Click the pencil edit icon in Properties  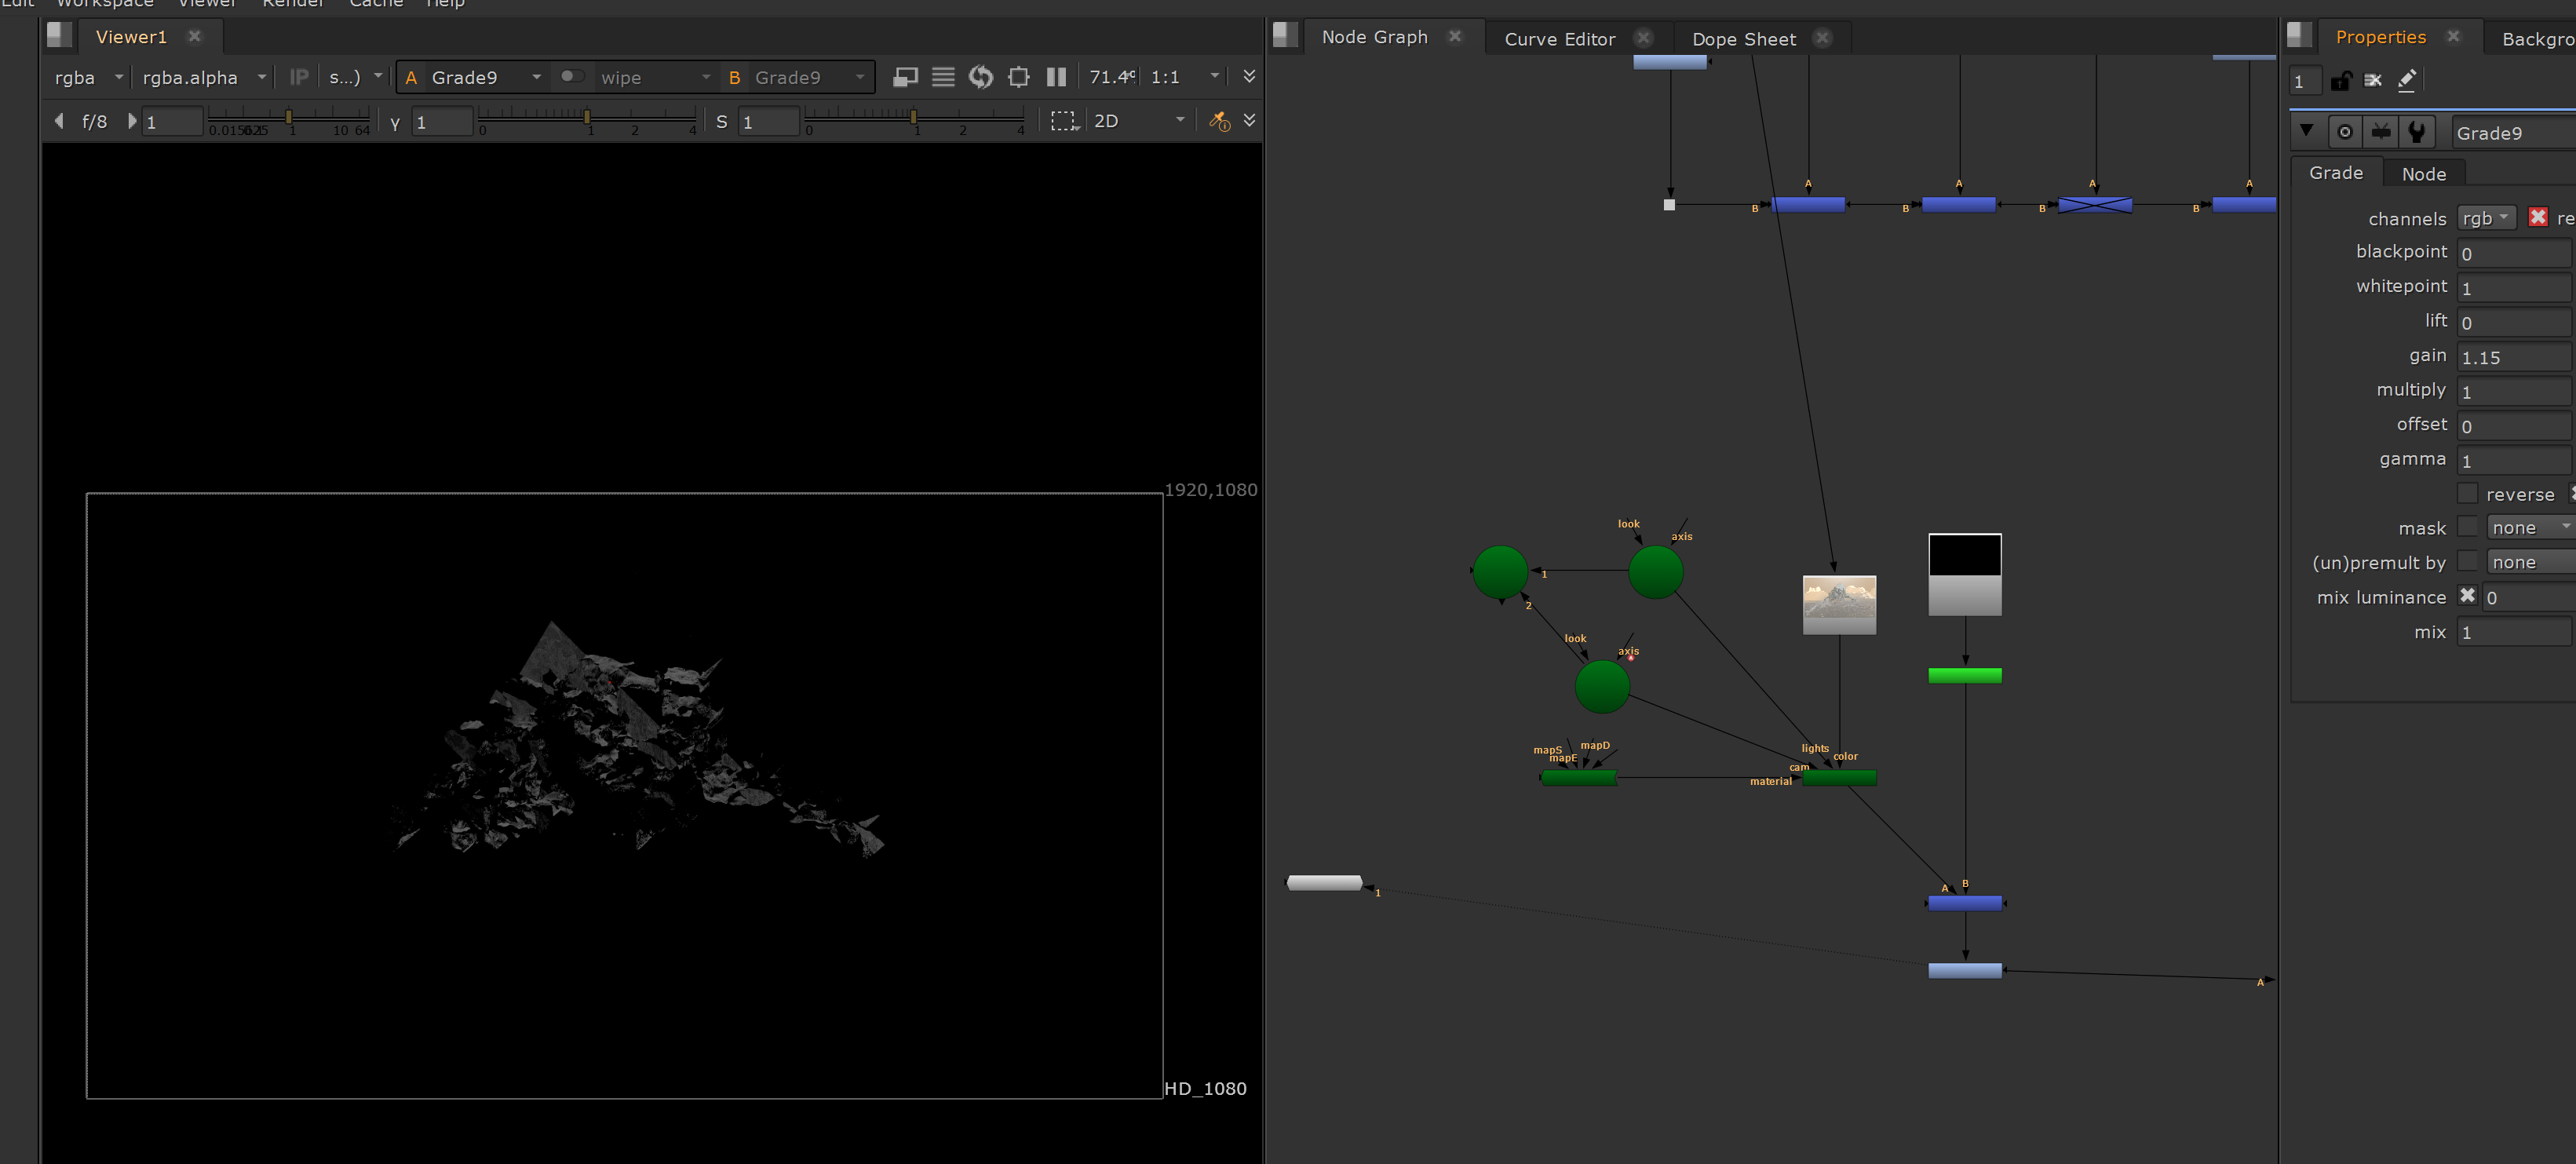coord(2407,80)
